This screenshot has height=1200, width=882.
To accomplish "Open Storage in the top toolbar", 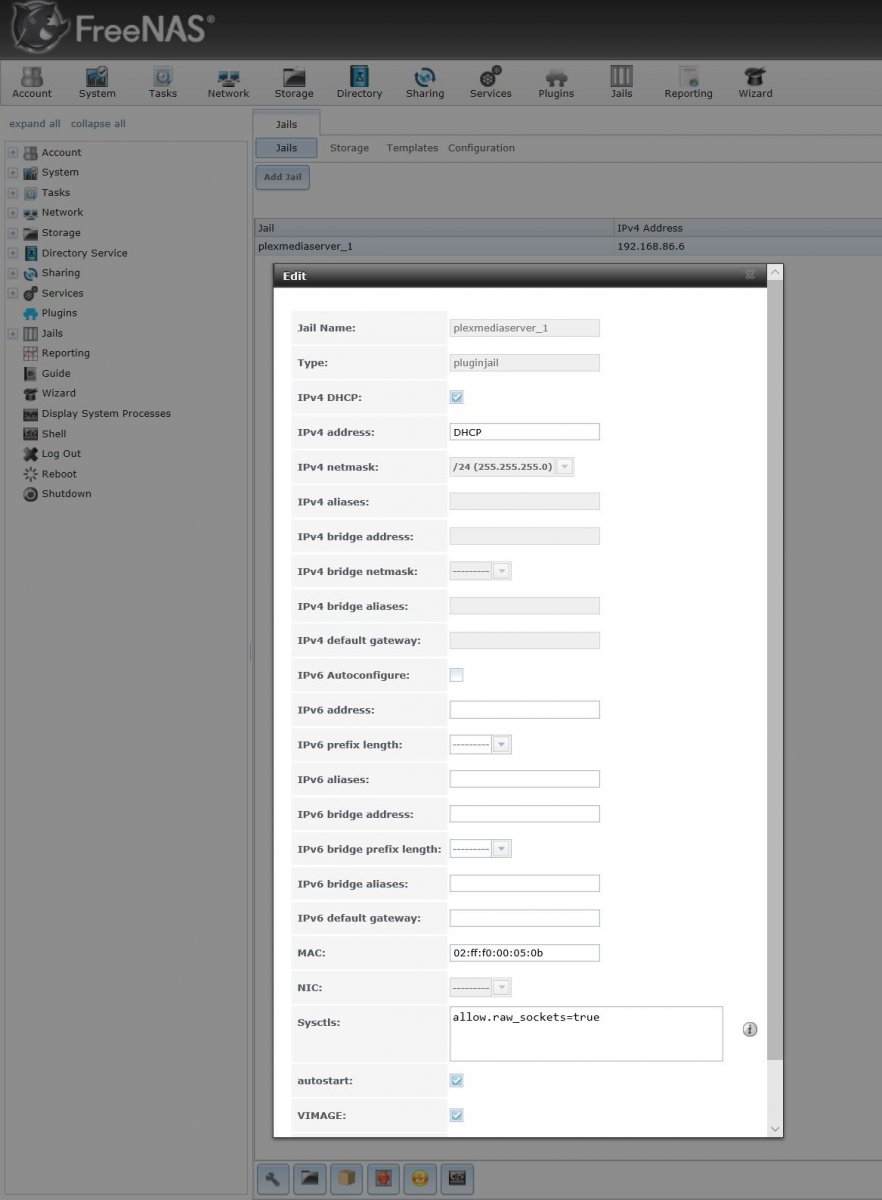I will tap(294, 83).
